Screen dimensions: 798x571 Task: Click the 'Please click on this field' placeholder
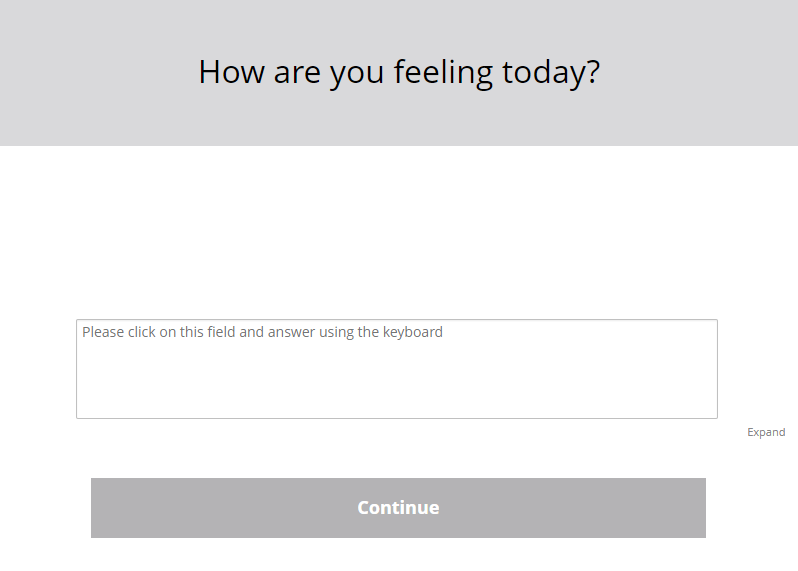tap(262, 332)
